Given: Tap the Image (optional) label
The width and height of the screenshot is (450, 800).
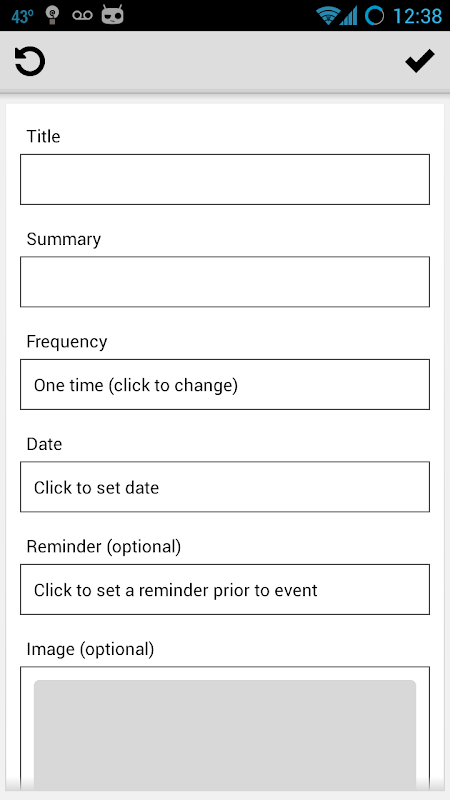Looking at the screenshot, I should (90, 649).
